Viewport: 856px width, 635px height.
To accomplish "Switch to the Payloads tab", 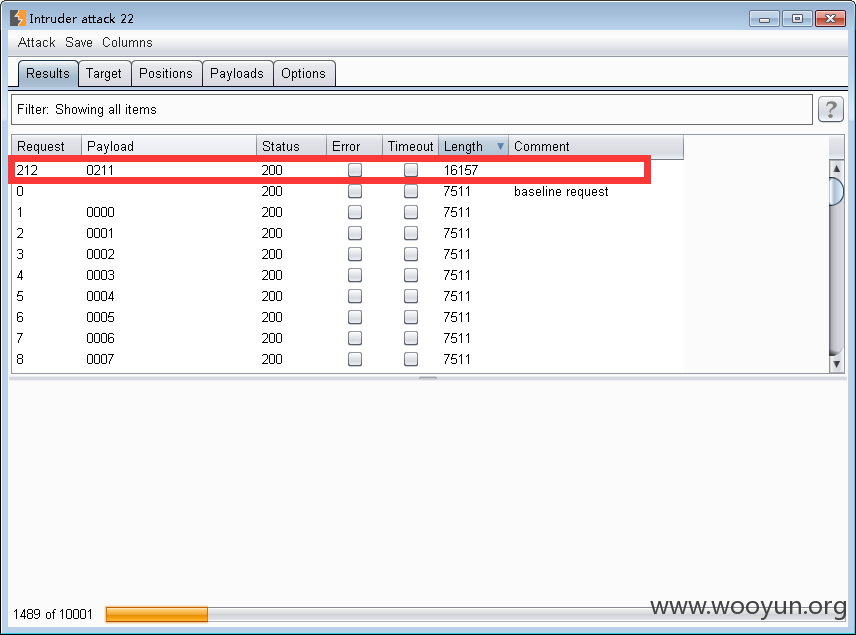I will (x=237, y=73).
